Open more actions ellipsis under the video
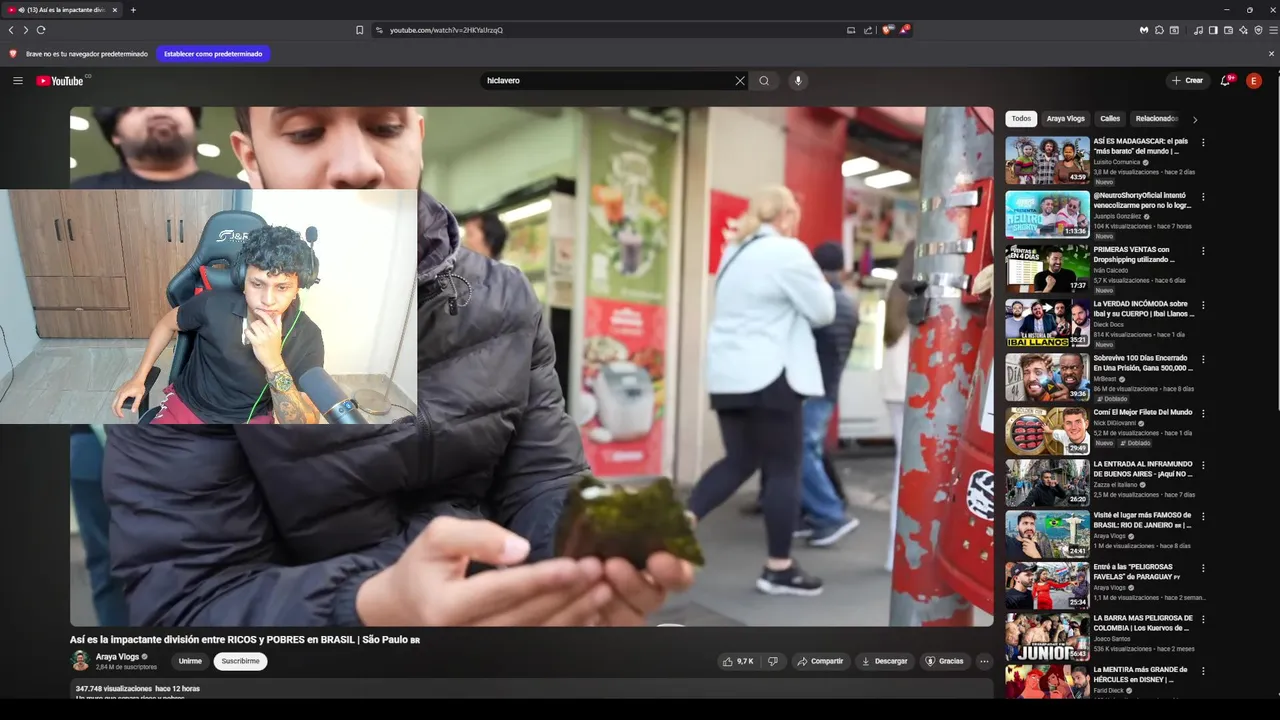The height and width of the screenshot is (720, 1280). coord(984,661)
